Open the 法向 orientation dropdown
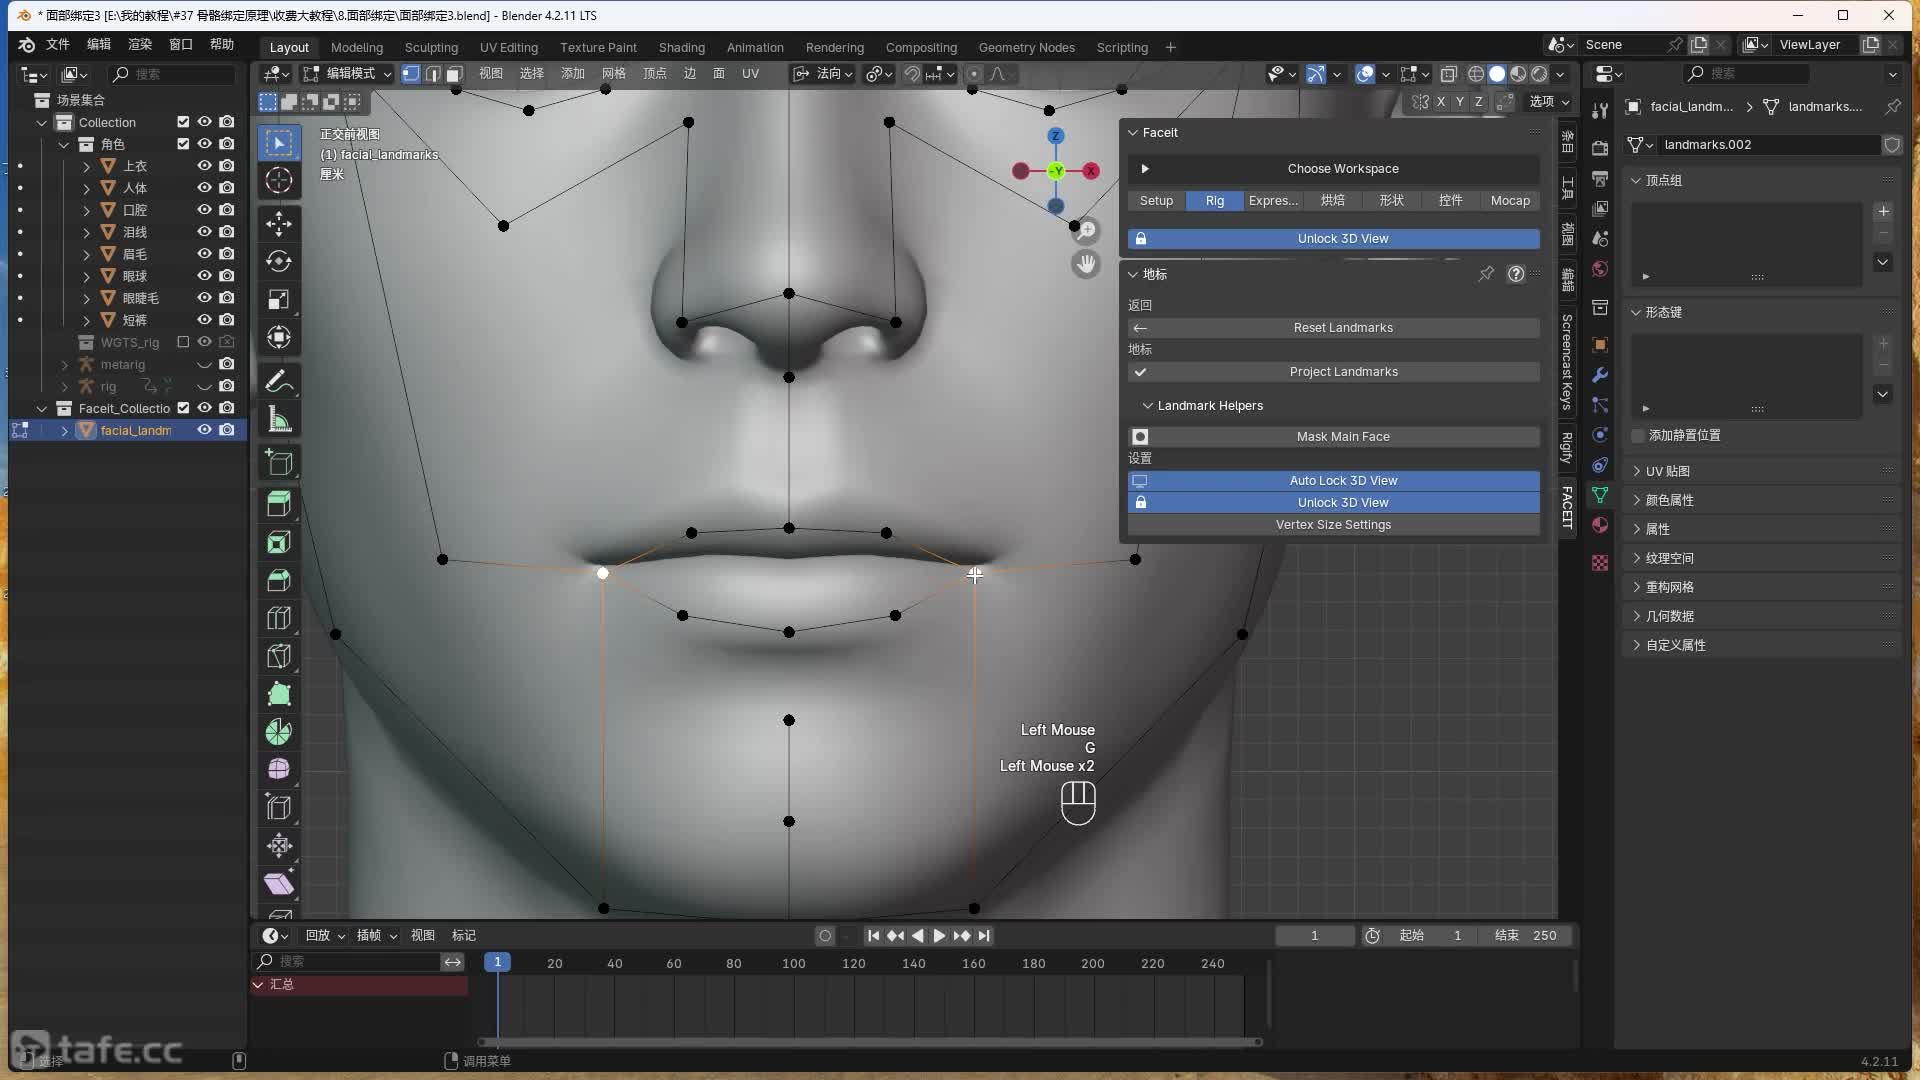Viewport: 1920px width, 1080px height. (x=823, y=74)
